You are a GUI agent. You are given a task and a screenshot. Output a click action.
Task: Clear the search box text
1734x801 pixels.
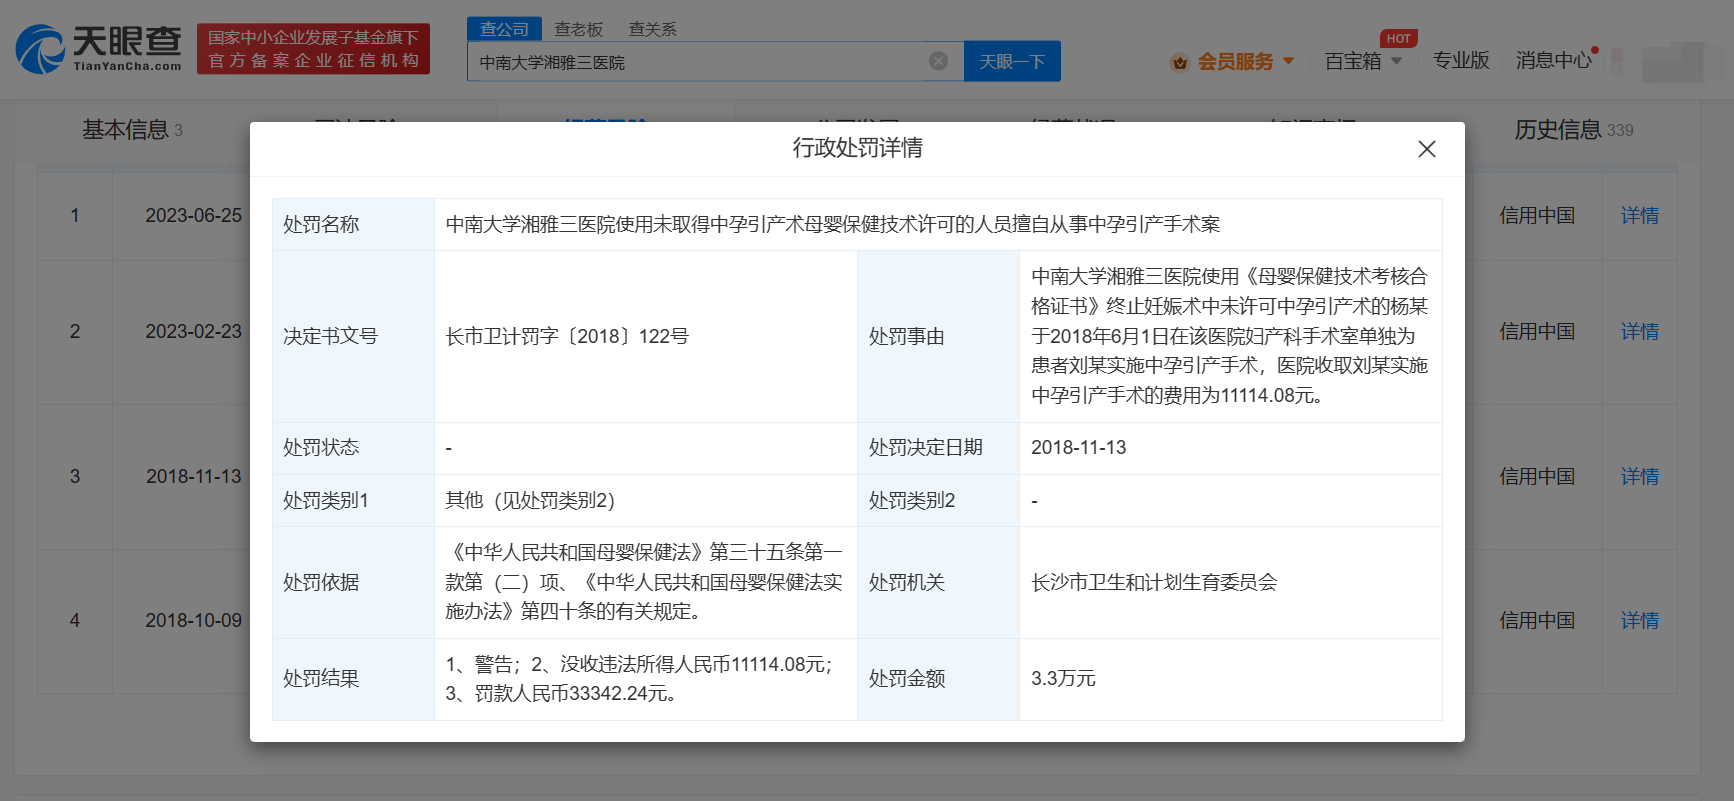[x=938, y=61]
